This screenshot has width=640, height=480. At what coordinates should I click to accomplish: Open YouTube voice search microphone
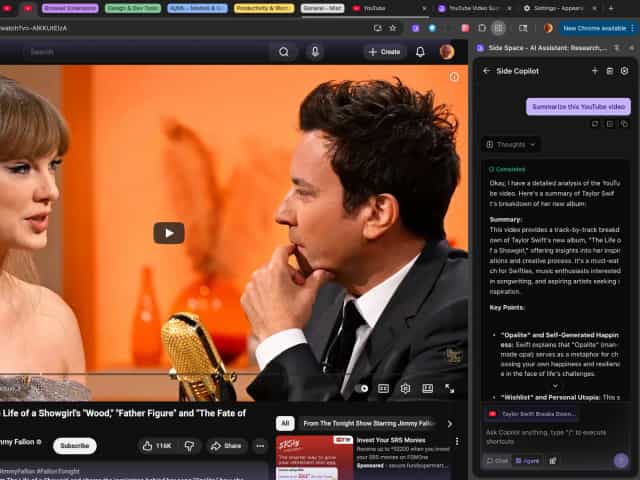(315, 52)
